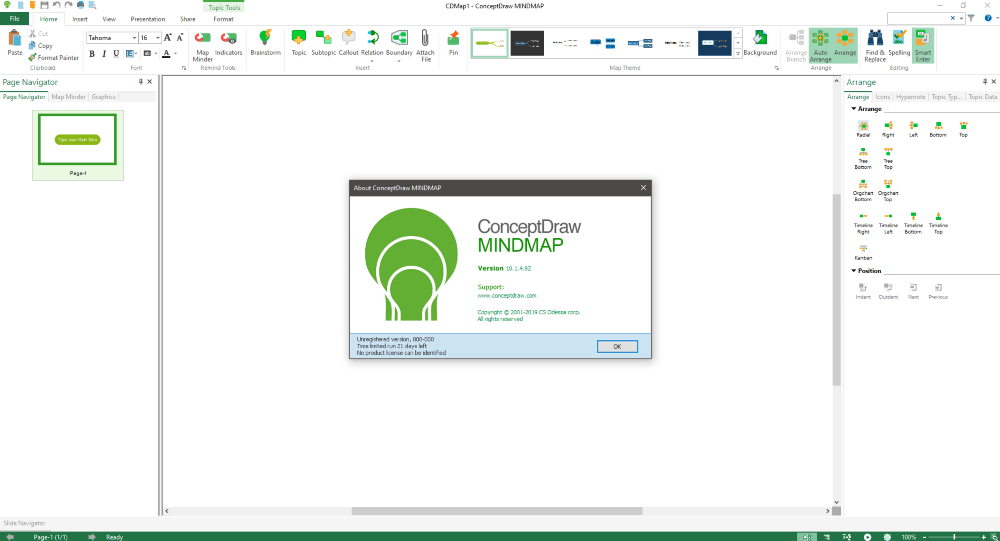Image resolution: width=1000 pixels, height=541 pixels.
Task: Open the Share ribbon tab
Action: [x=188, y=19]
